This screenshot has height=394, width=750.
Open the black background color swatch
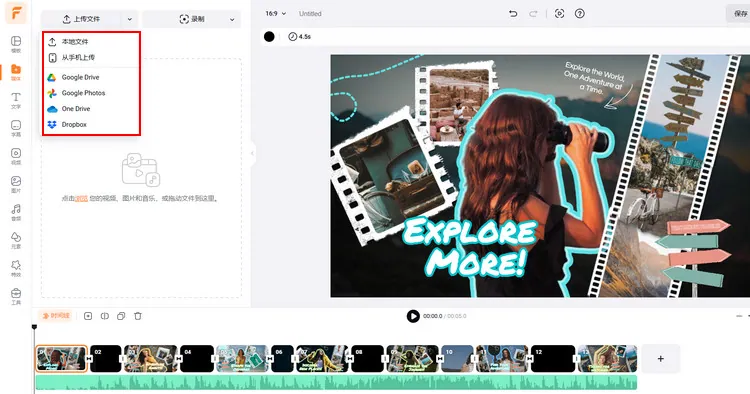tap(269, 36)
